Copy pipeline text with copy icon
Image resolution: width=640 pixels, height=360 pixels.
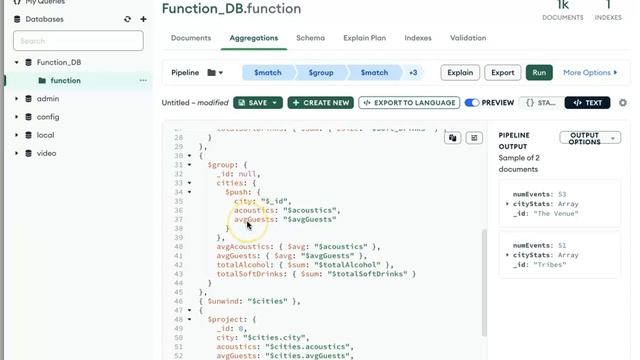click(453, 138)
